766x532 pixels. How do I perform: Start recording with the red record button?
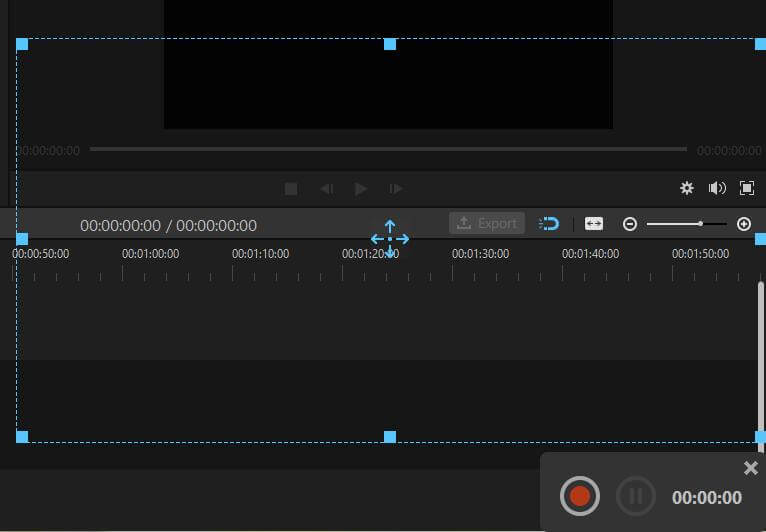[x=580, y=496]
